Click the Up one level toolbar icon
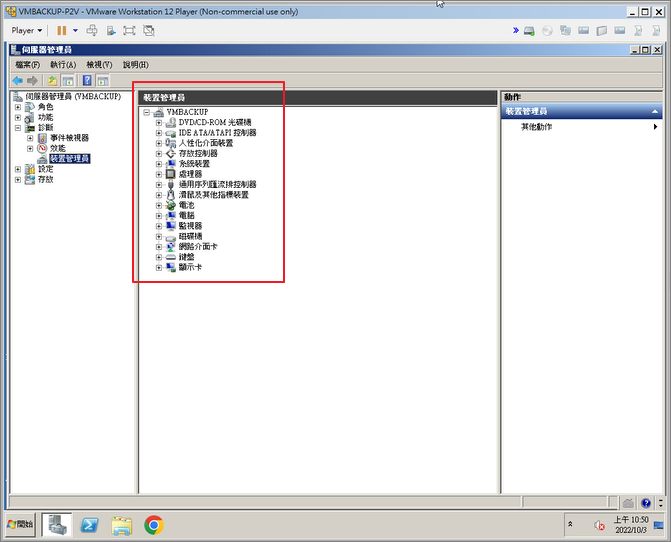The height and width of the screenshot is (542, 671). pyautogui.click(x=52, y=80)
